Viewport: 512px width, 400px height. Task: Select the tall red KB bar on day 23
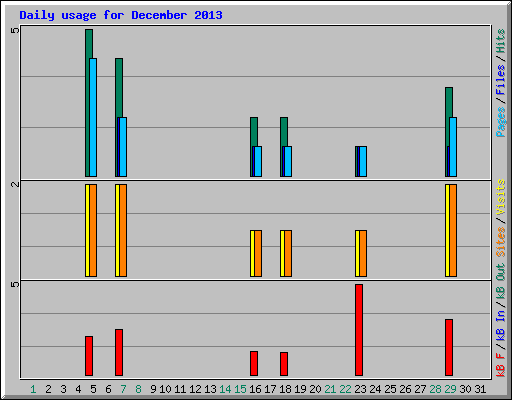coord(359,330)
